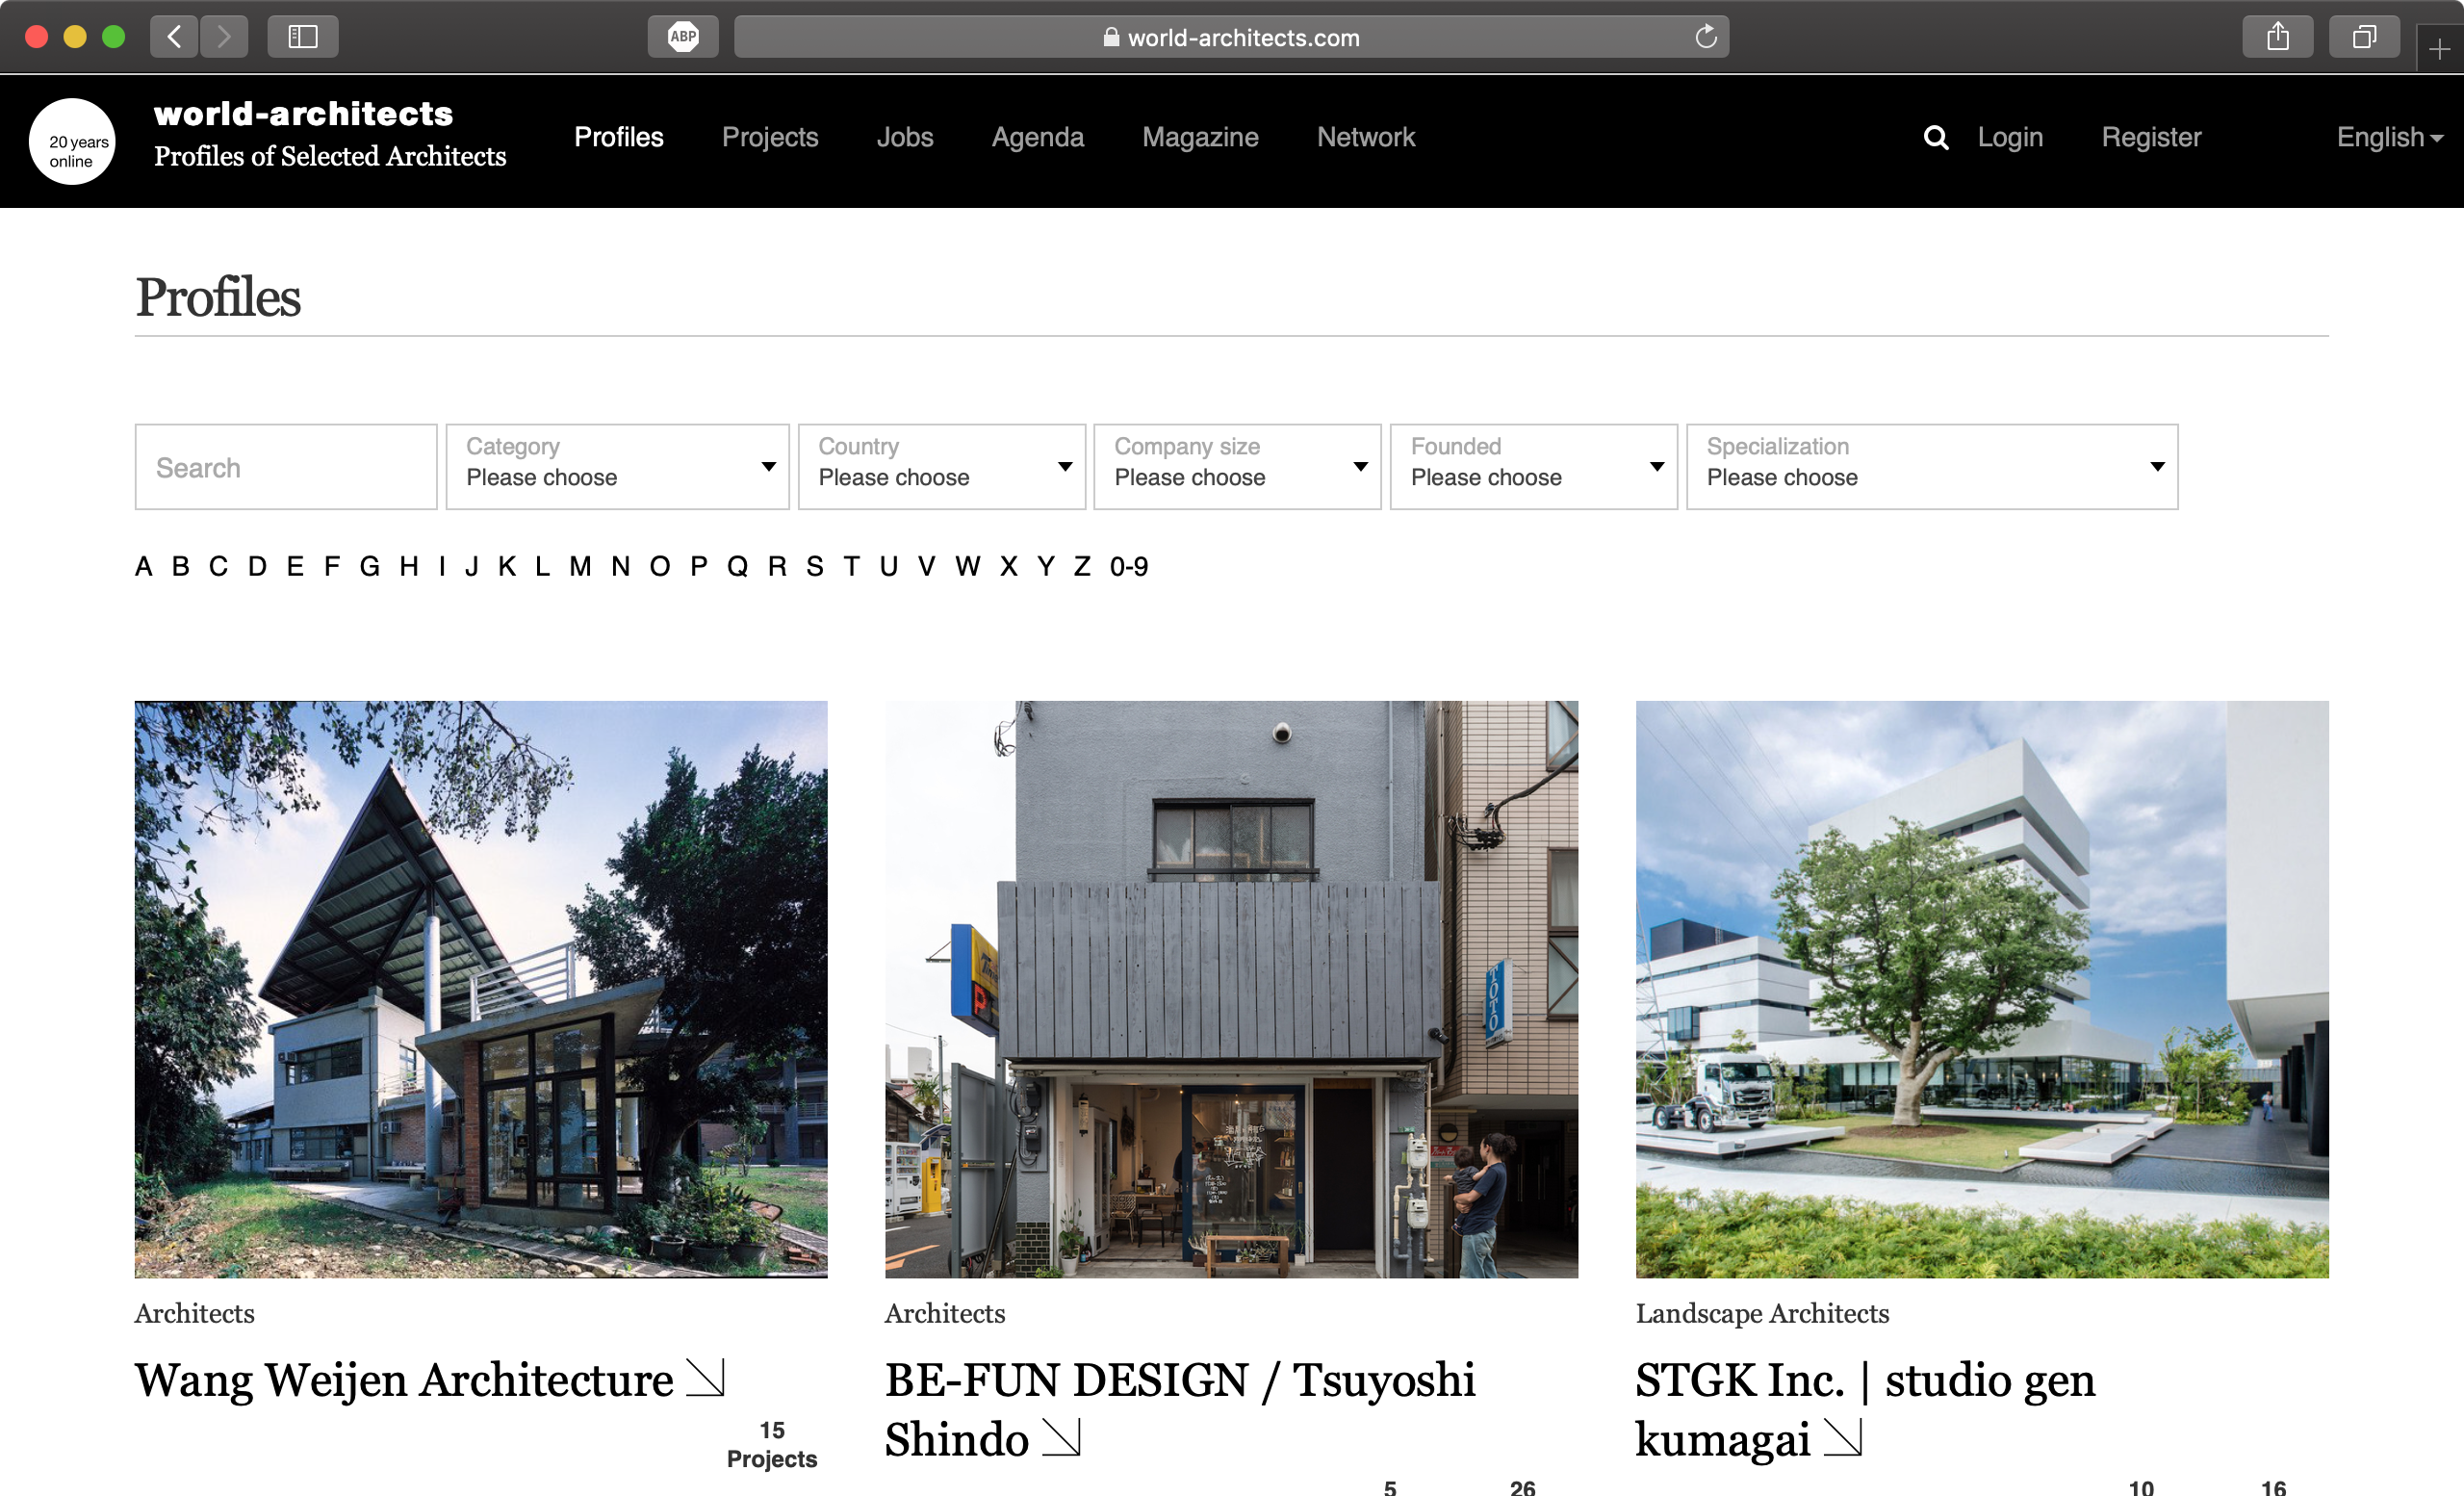This screenshot has height=1496, width=2464.
Task: Click the Register button
Action: (2151, 136)
